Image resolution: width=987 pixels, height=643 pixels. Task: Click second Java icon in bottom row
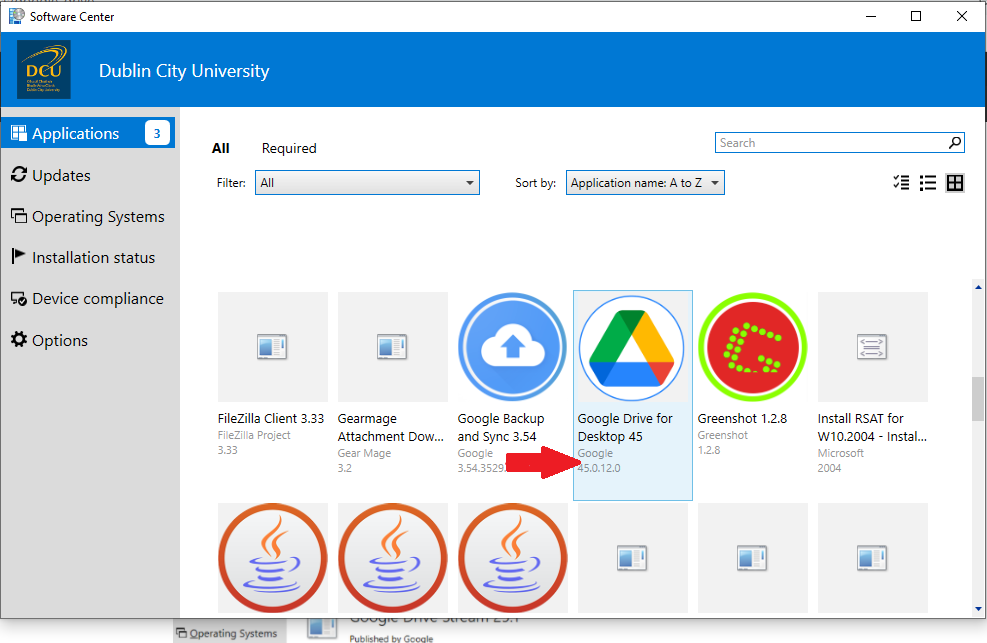[x=393, y=557]
